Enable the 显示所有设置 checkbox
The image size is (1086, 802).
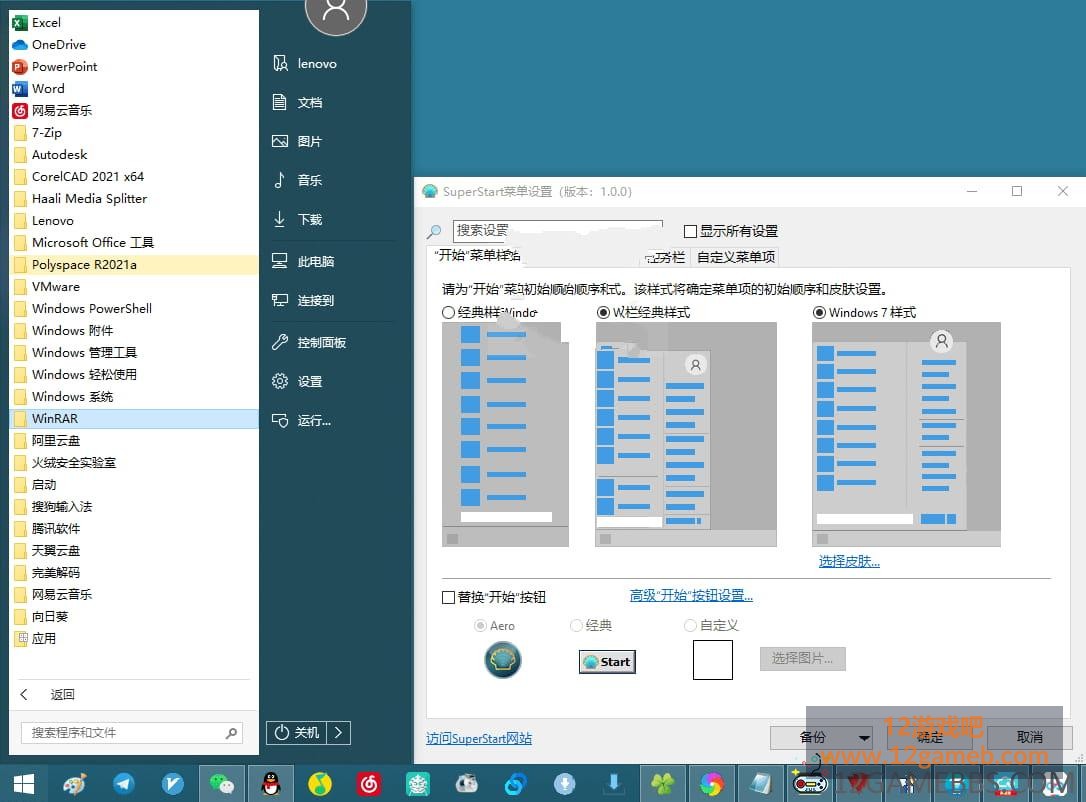tap(690, 231)
